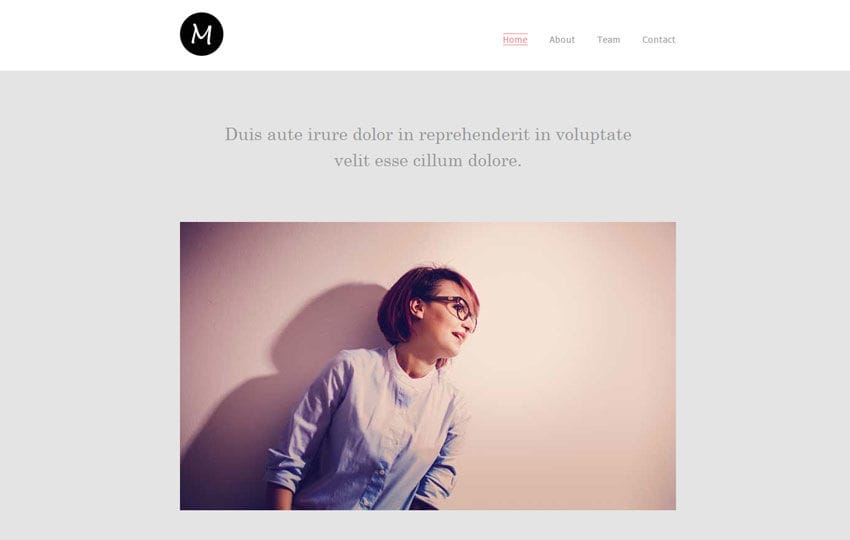This screenshot has height=540, width=850.
Task: Click the word 'dolor' in the headline
Action: (372, 134)
